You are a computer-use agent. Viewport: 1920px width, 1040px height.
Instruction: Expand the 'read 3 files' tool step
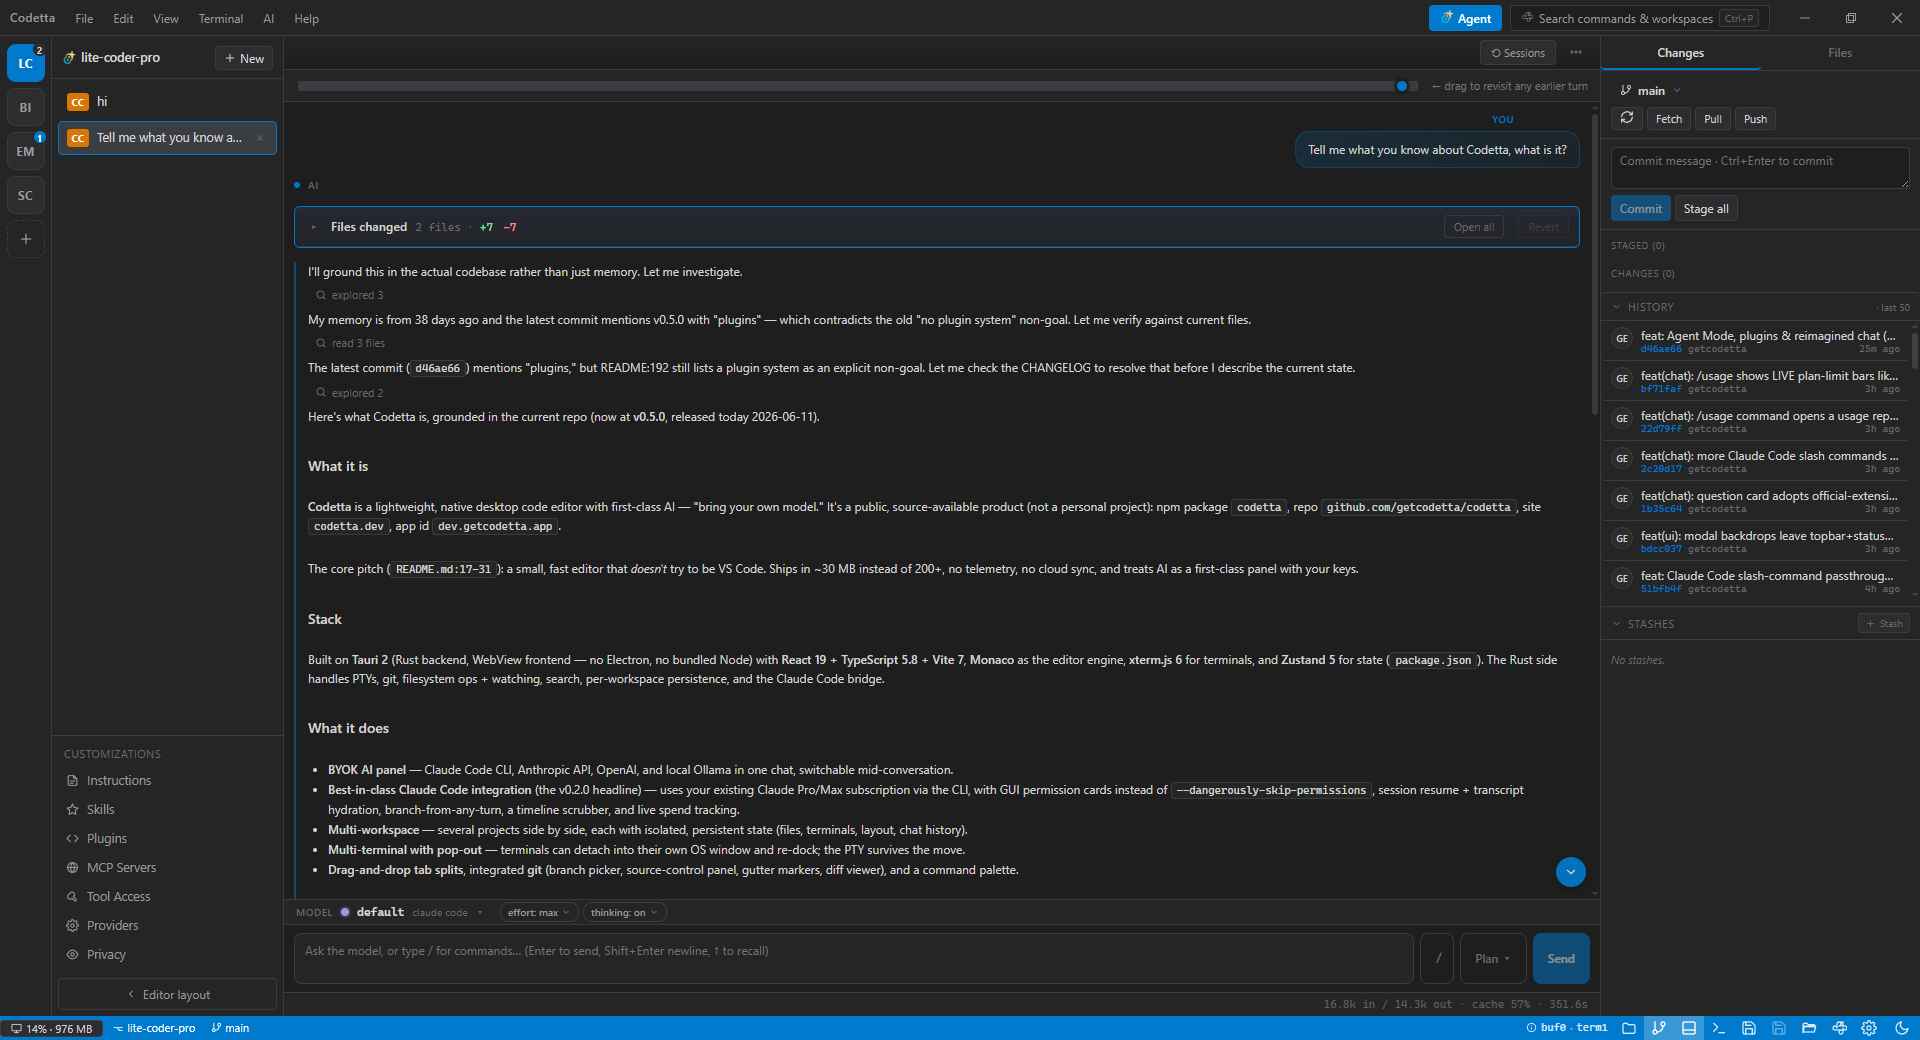[351, 343]
